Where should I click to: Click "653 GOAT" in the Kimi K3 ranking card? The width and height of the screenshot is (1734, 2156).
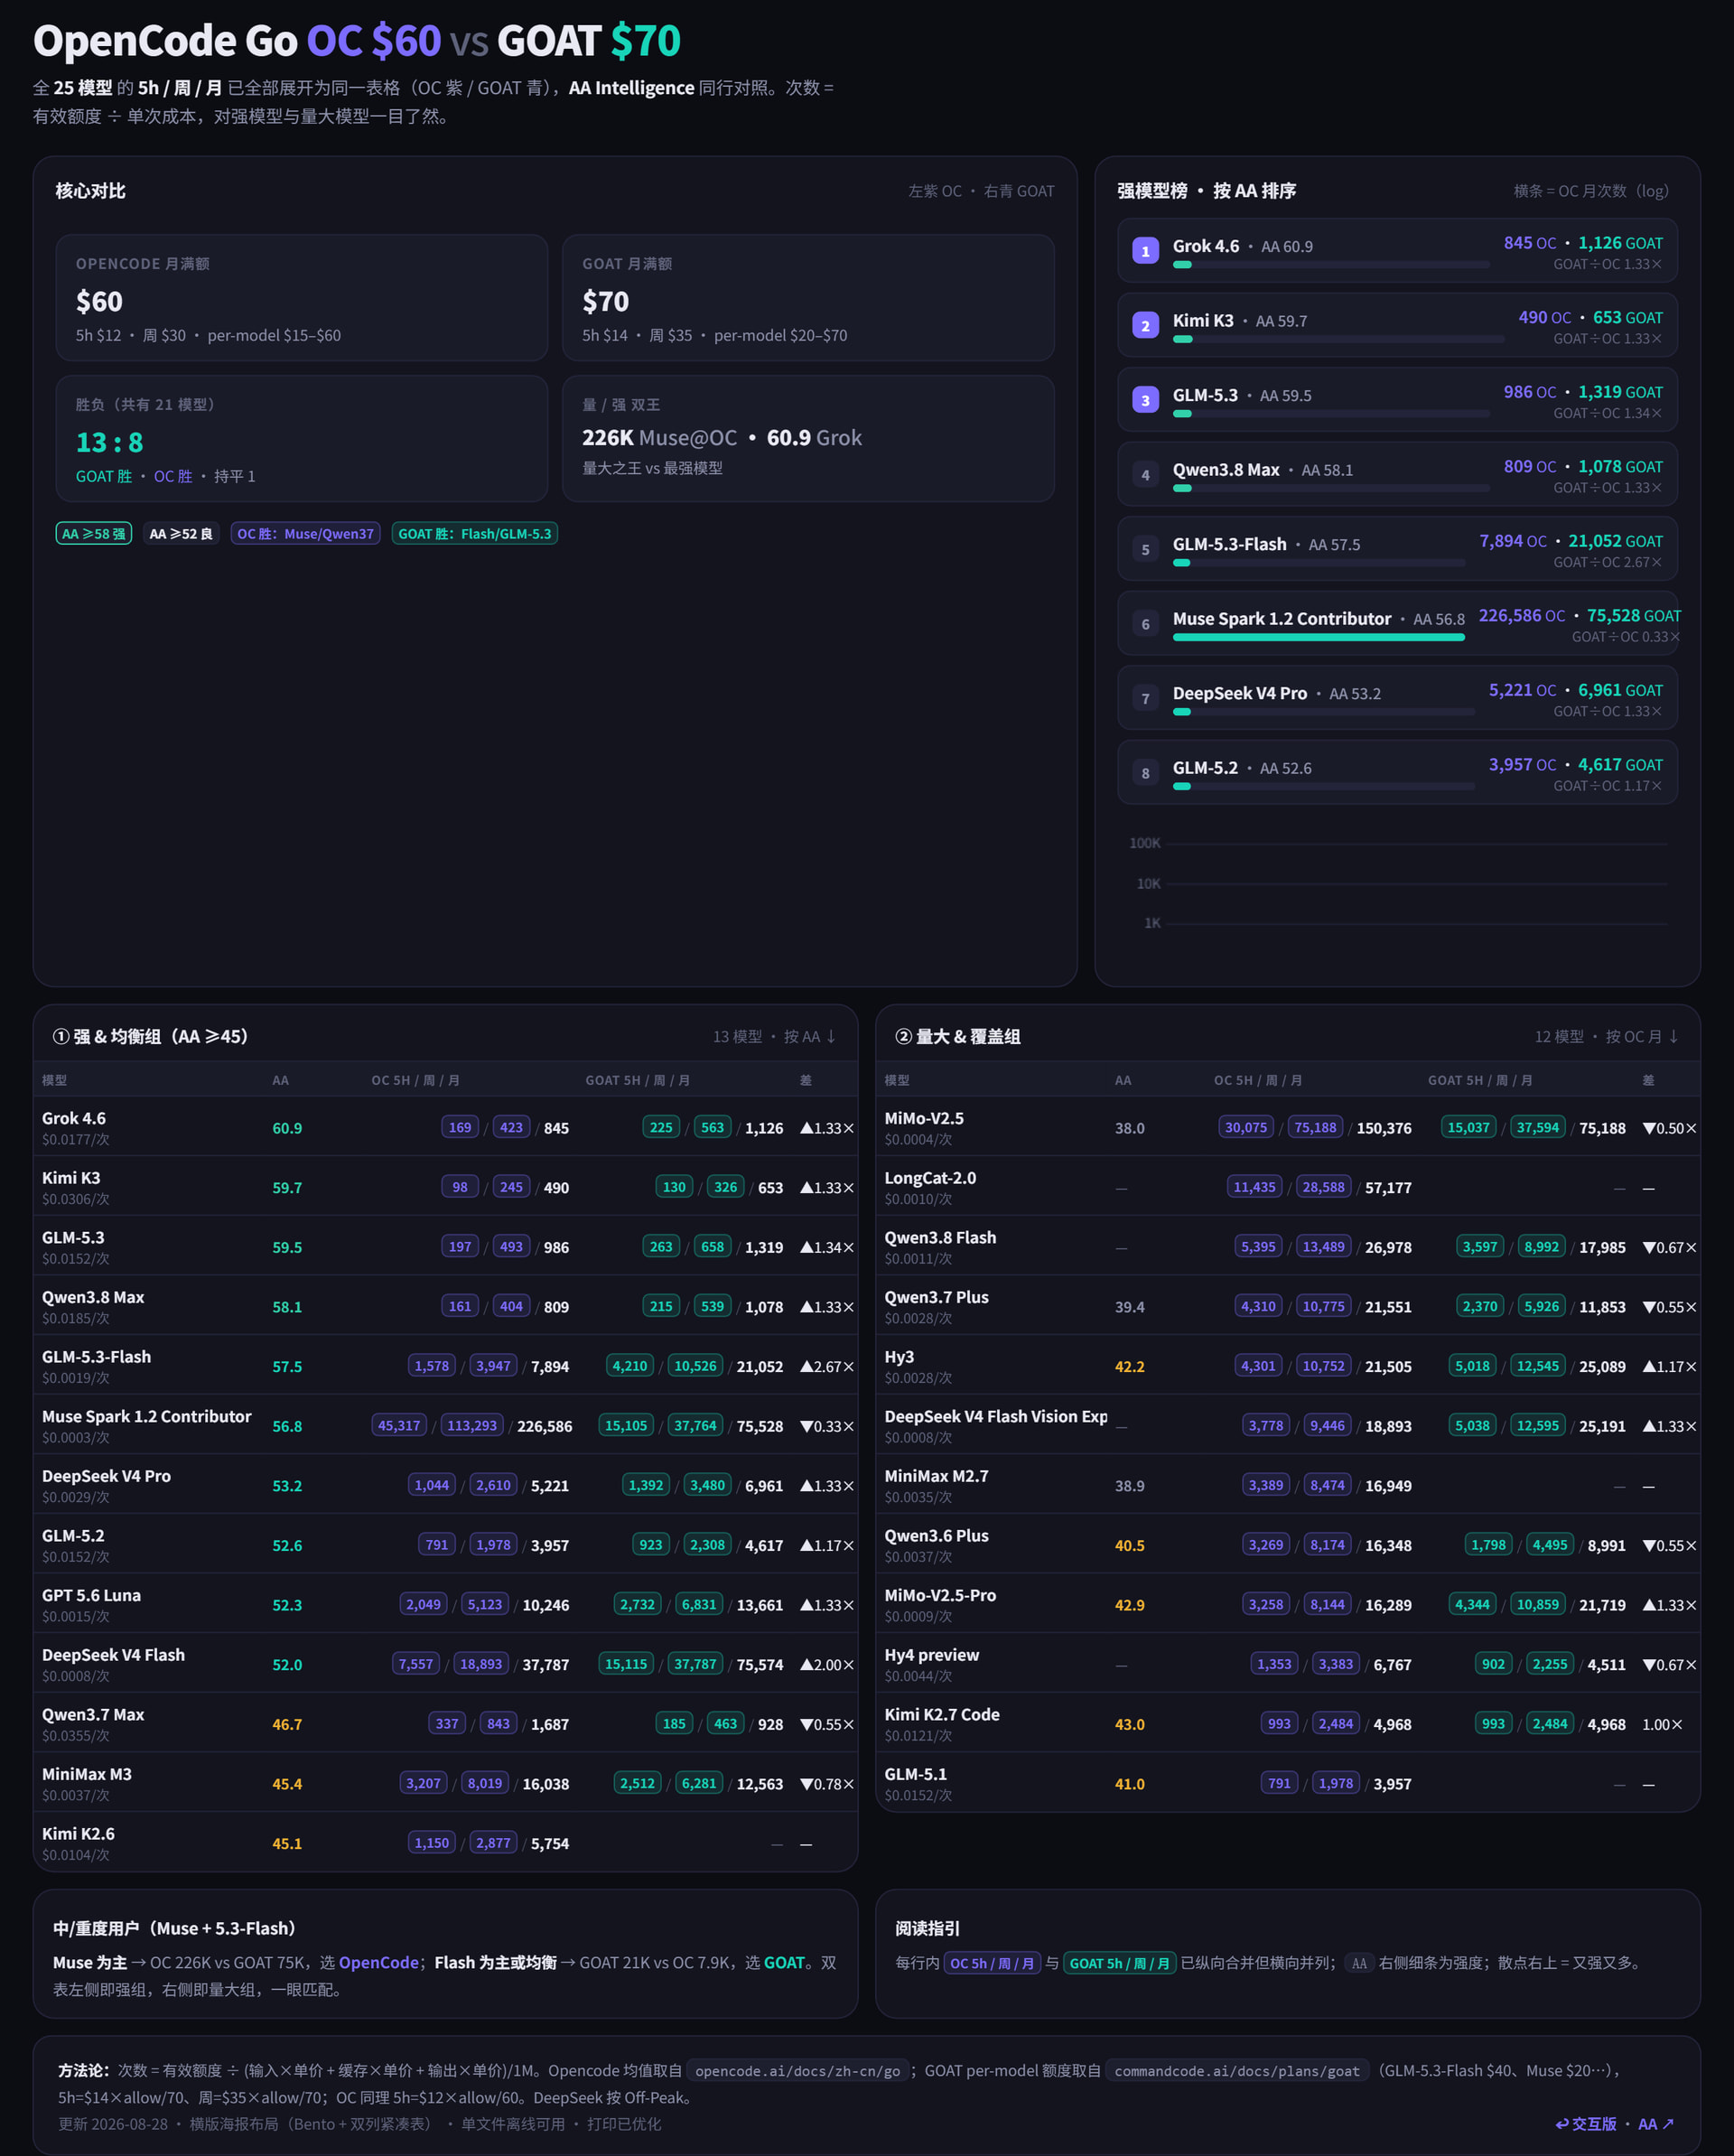pos(1628,317)
